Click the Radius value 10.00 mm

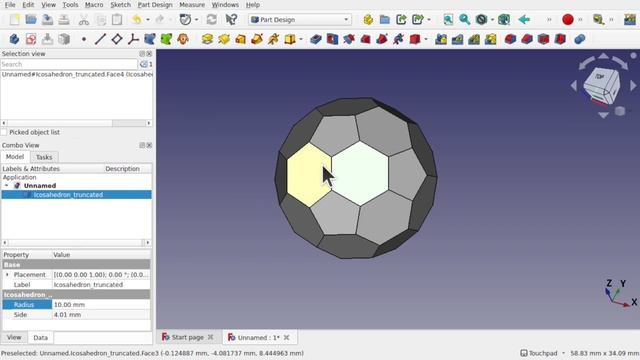tap(101, 304)
